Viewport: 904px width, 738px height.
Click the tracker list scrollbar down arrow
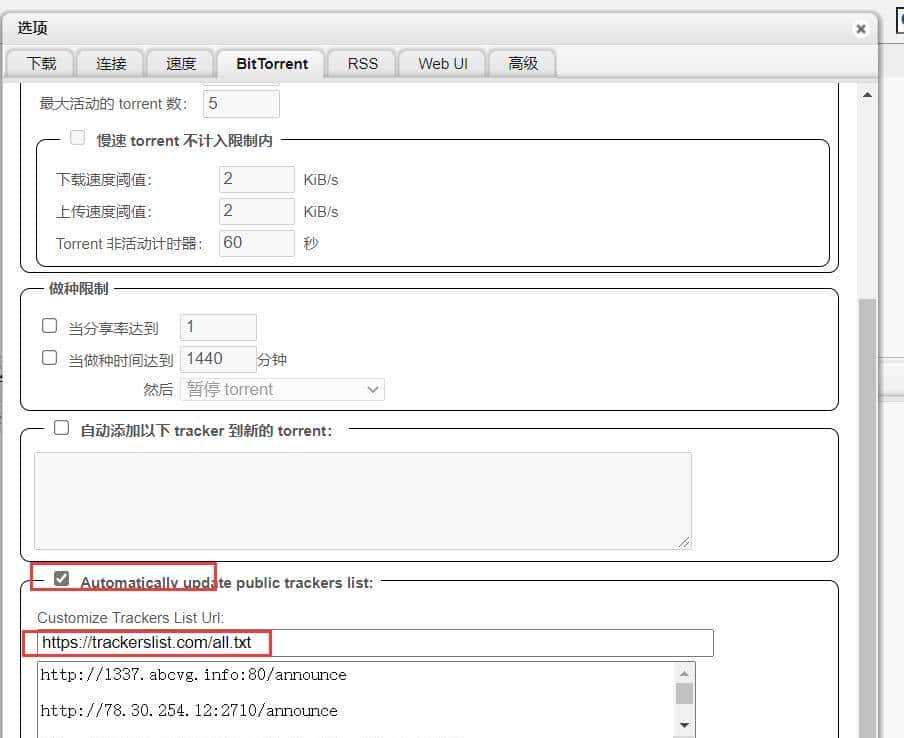pyautogui.click(x=685, y=724)
